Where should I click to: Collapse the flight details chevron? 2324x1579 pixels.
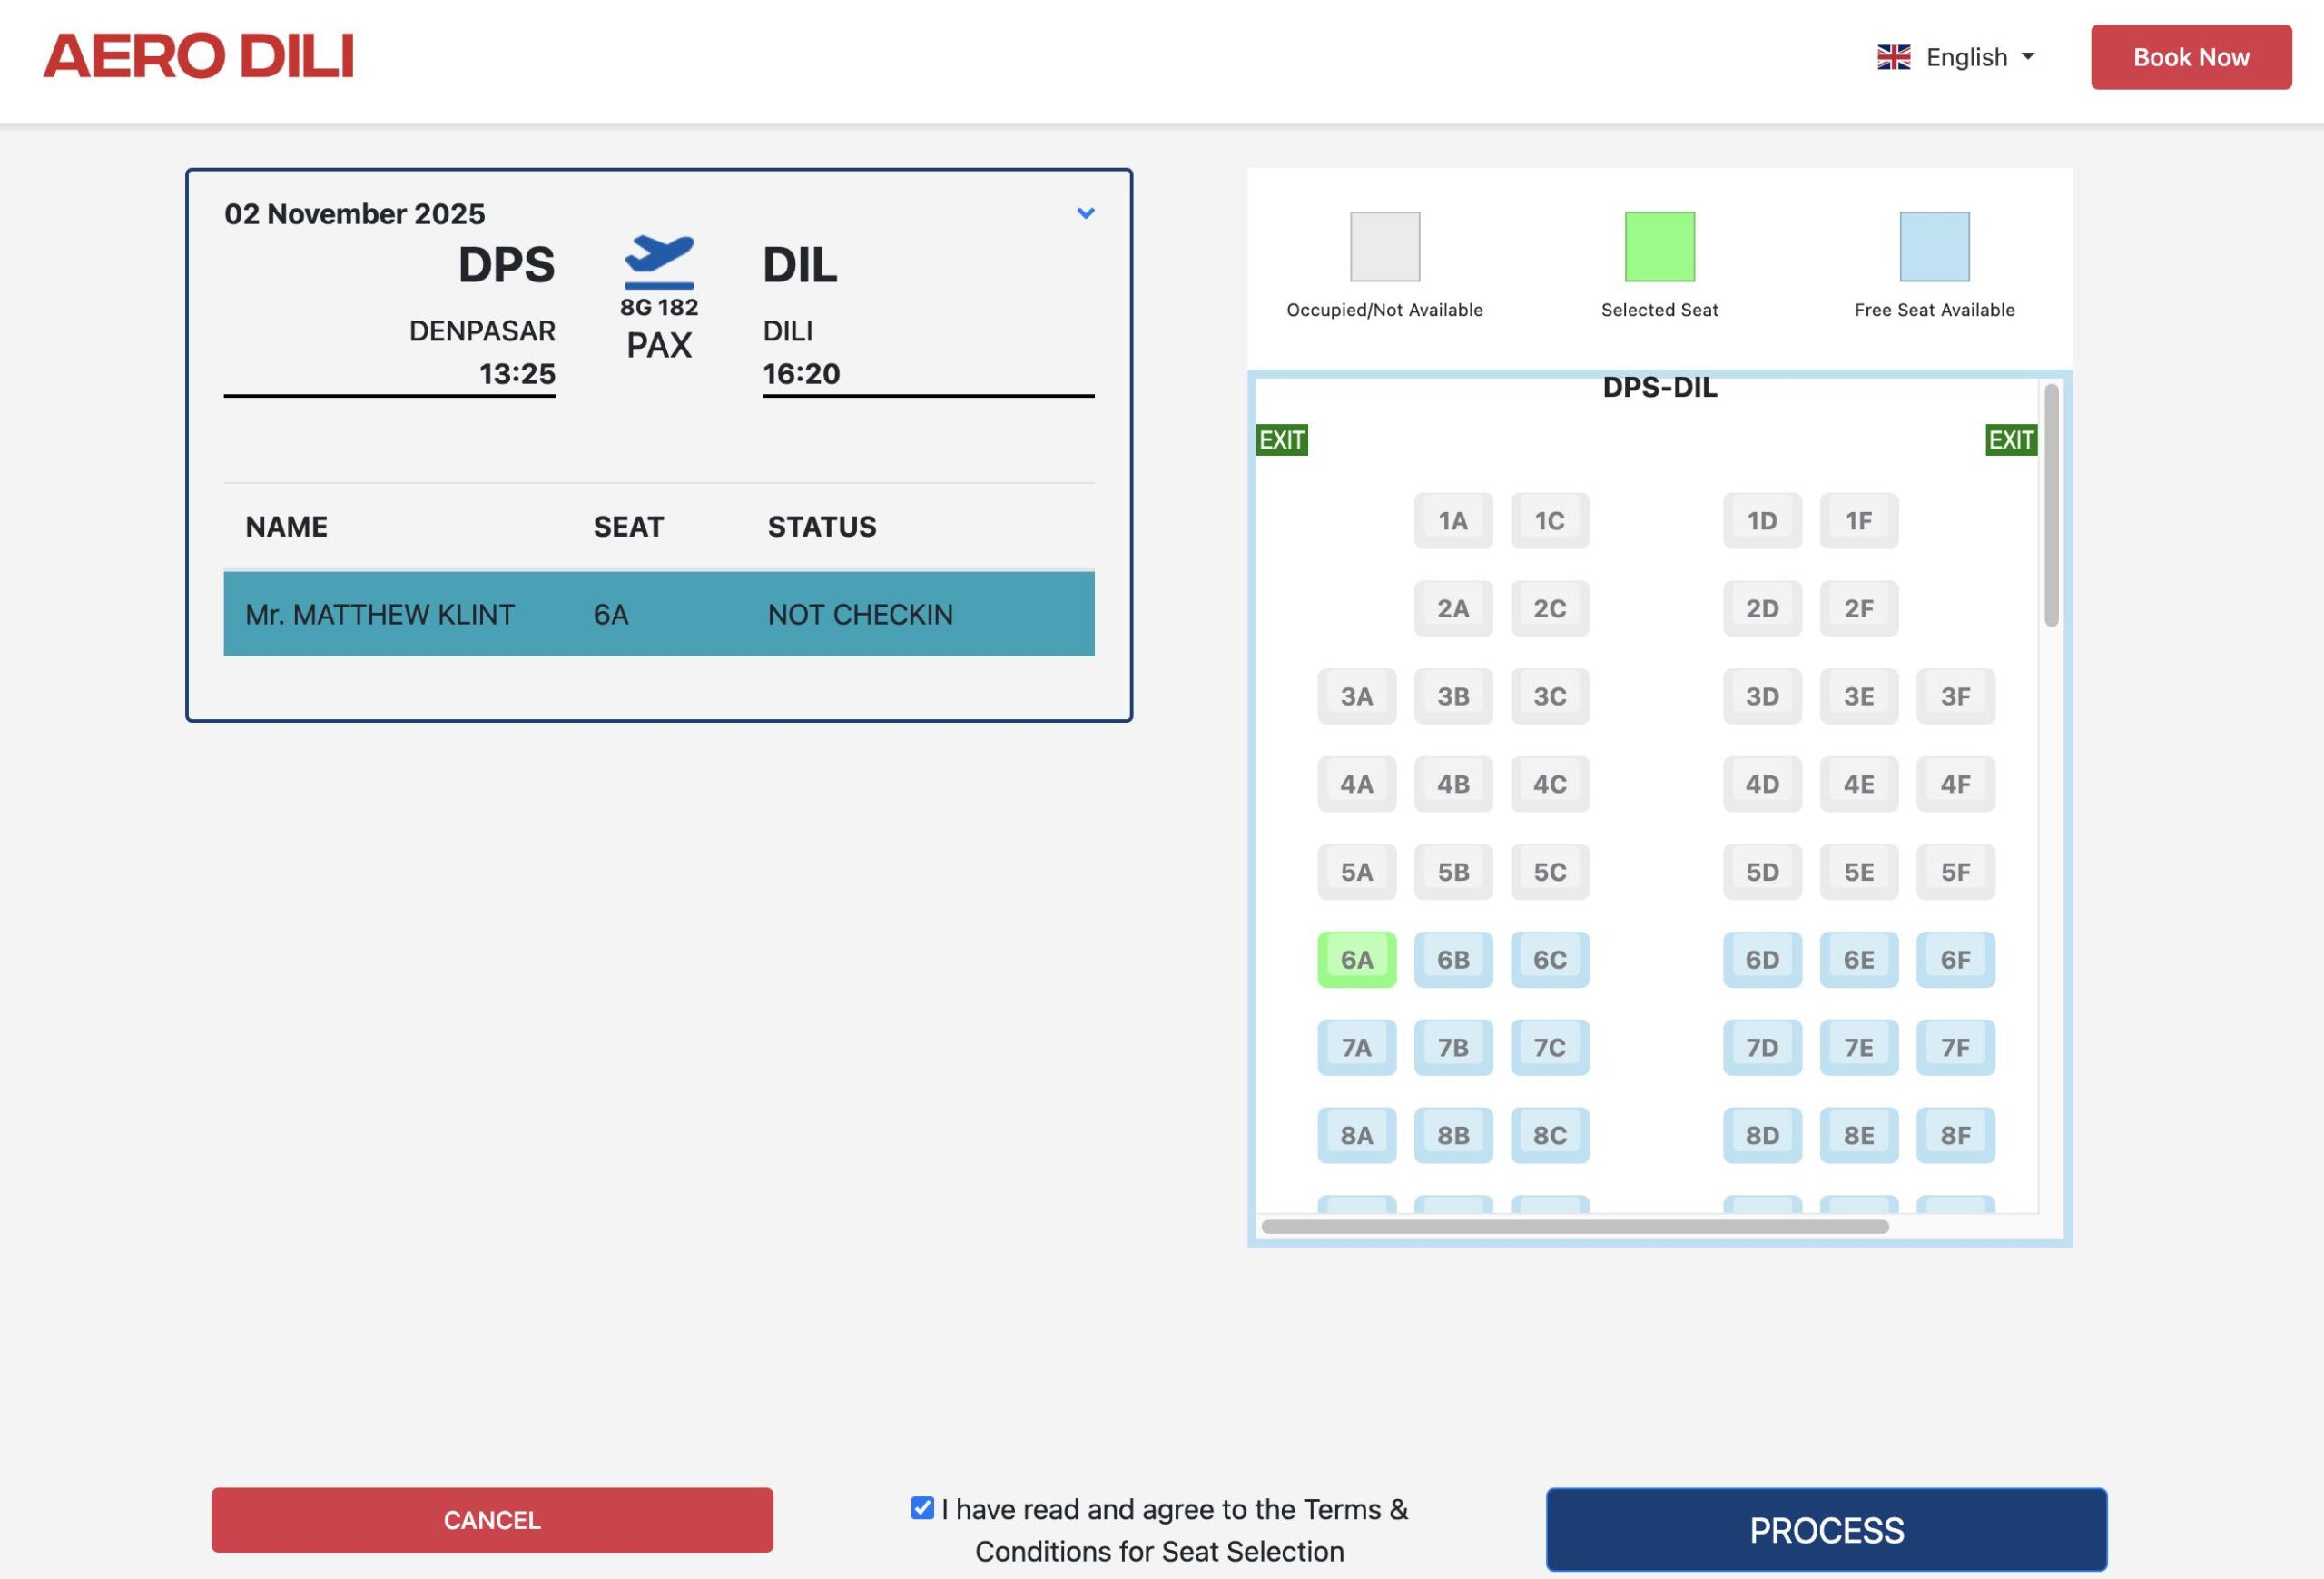[x=1085, y=213]
